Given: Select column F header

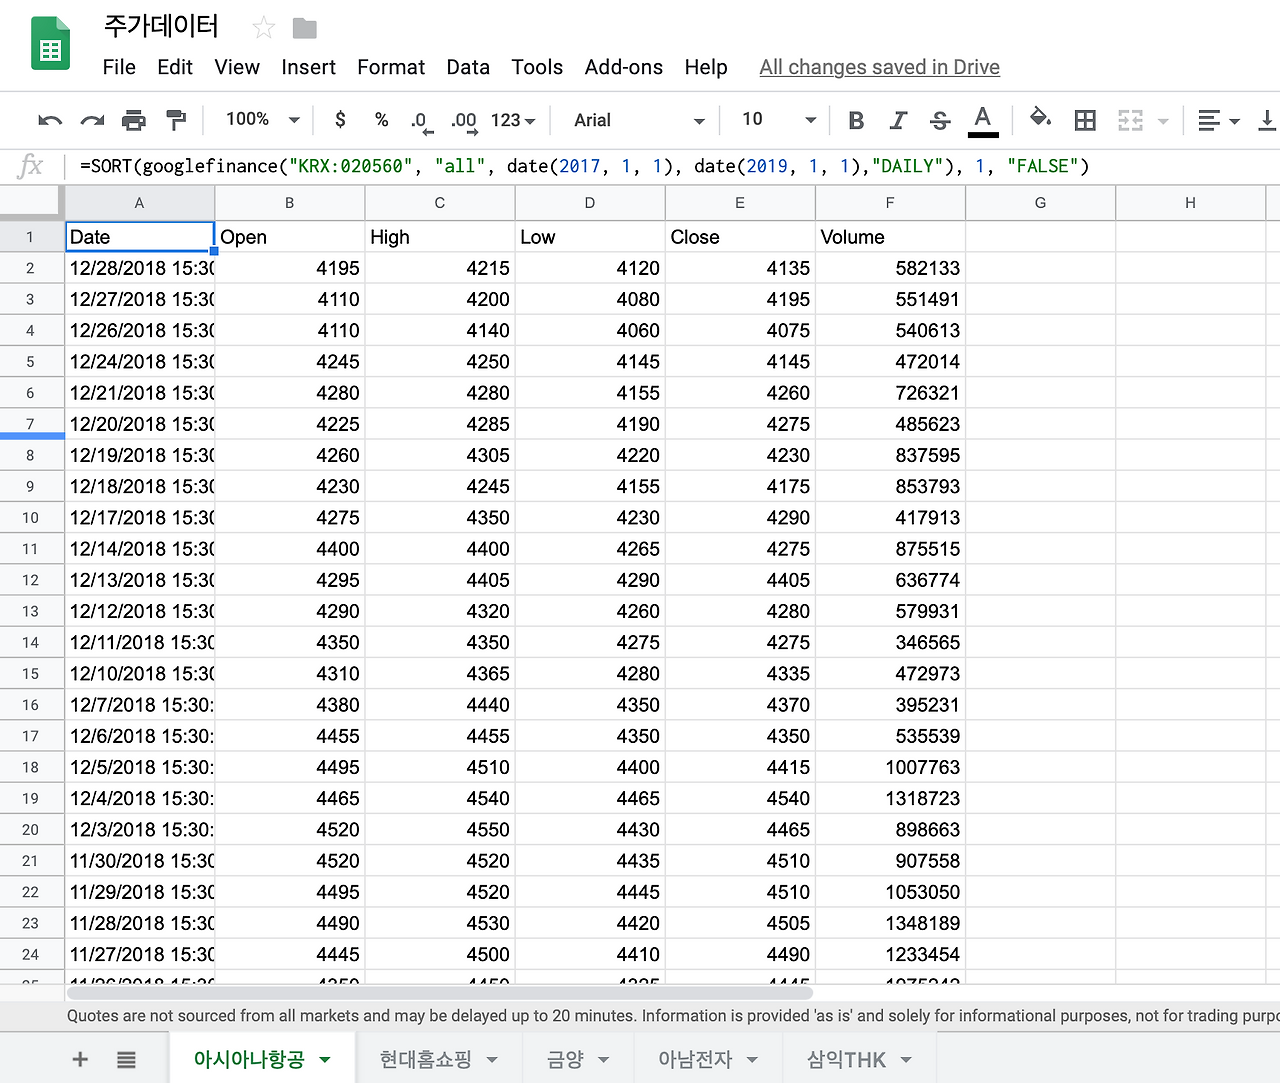Looking at the screenshot, I should (x=890, y=203).
